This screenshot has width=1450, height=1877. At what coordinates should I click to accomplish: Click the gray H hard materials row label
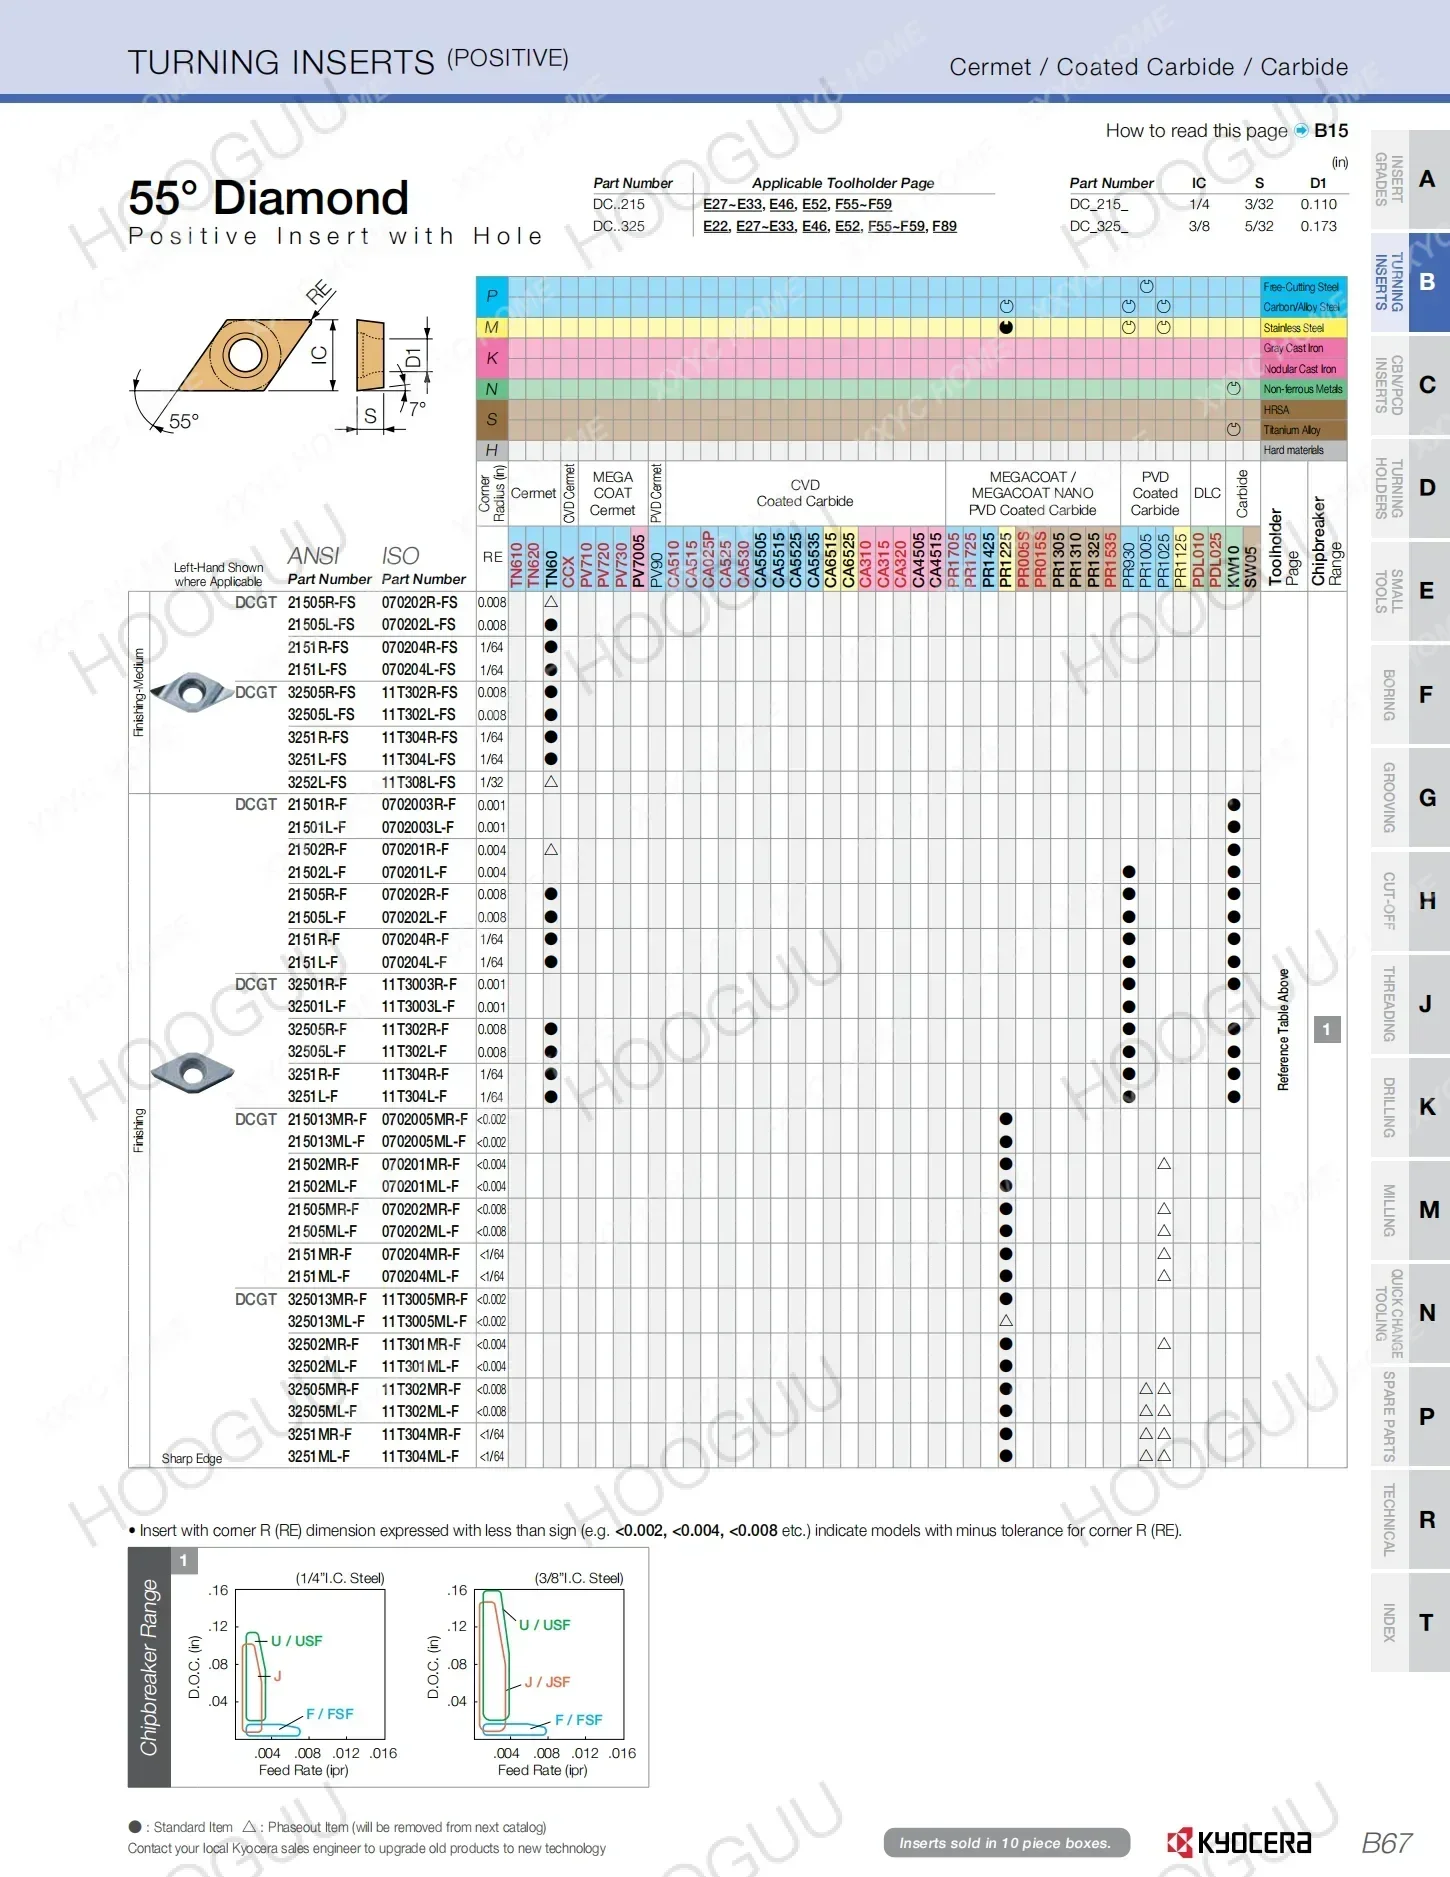click(x=491, y=450)
